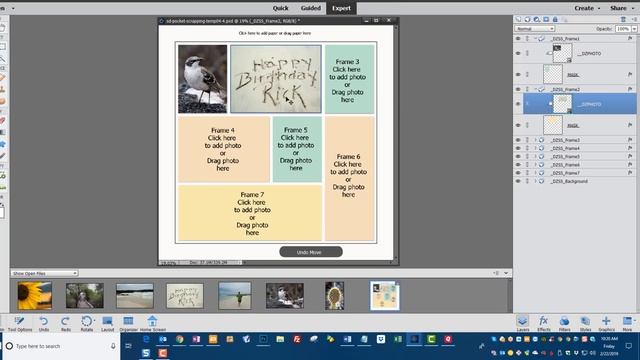Viewport: 640px width, 360px height.
Task: Click the Windows search microphone icon
Action: [x=113, y=346]
